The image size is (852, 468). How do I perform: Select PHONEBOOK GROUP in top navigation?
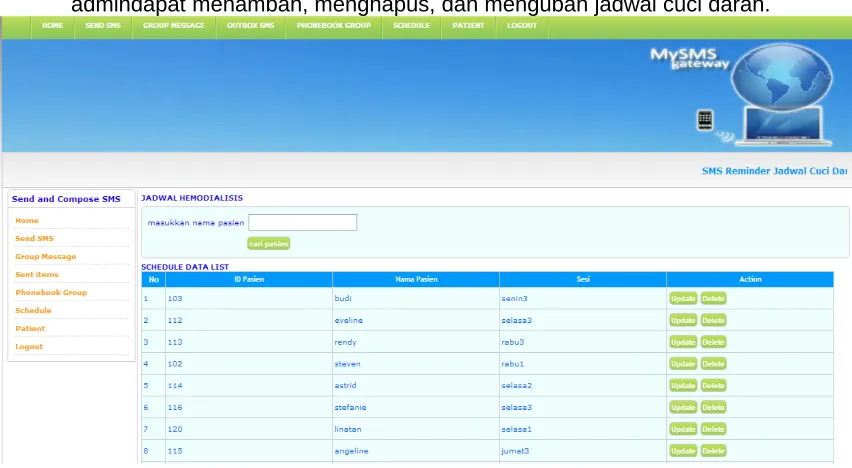(x=334, y=26)
